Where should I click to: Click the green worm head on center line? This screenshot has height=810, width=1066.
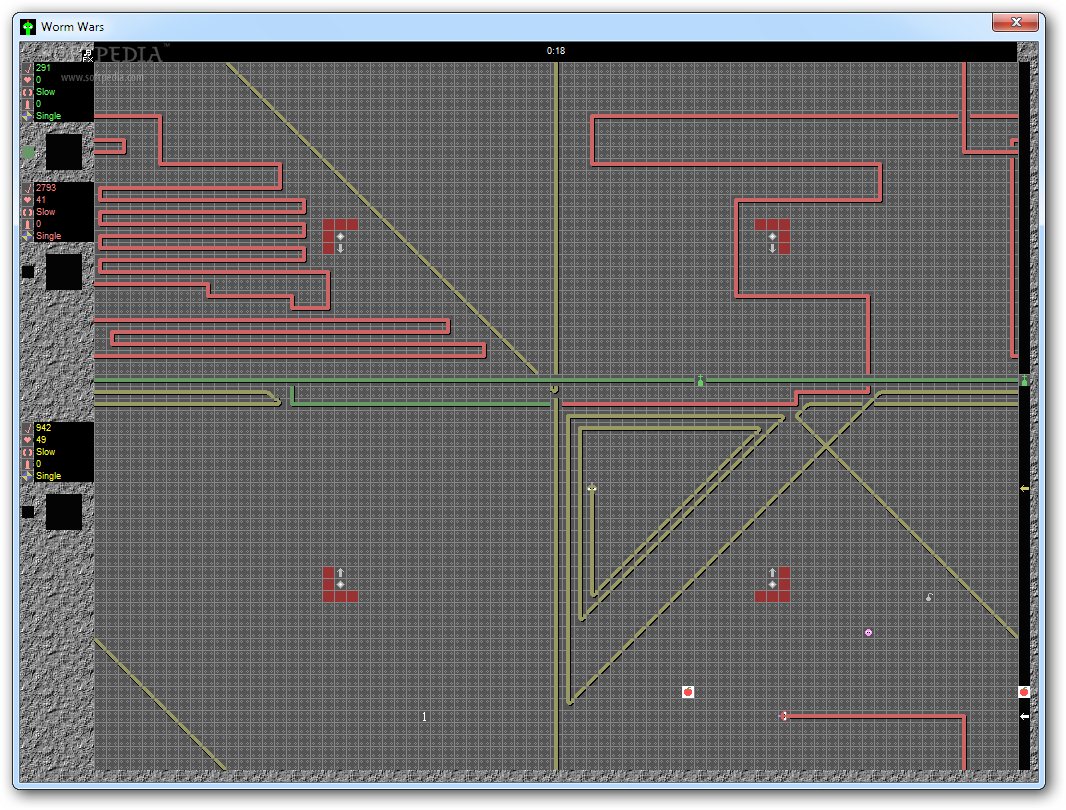click(700, 381)
